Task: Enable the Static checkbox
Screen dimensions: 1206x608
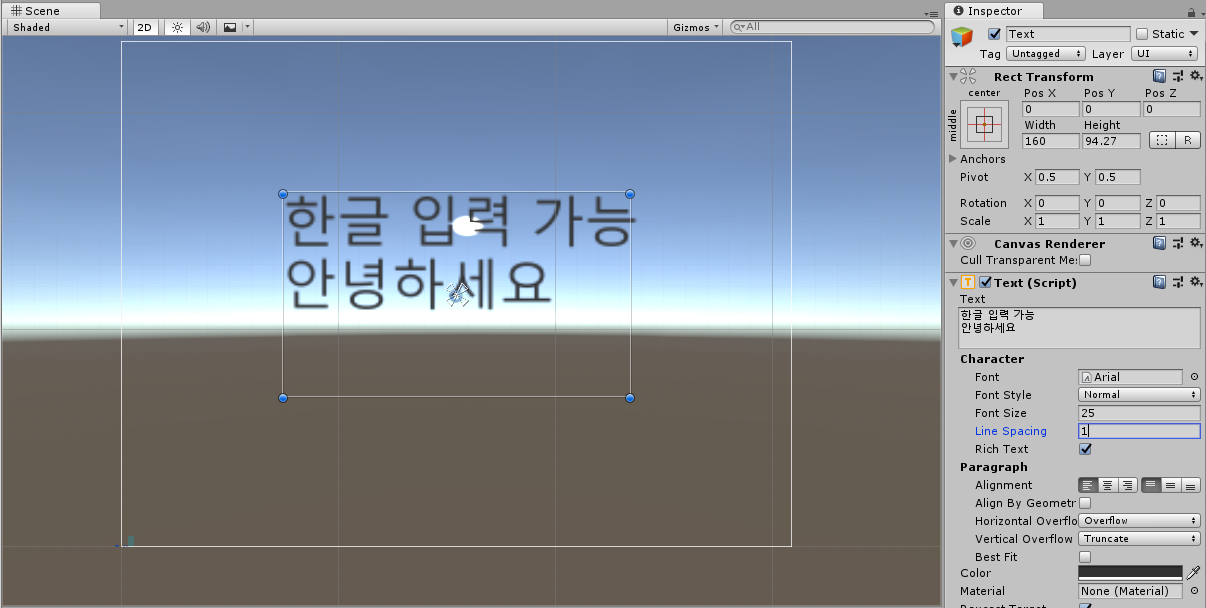Action: point(1142,34)
